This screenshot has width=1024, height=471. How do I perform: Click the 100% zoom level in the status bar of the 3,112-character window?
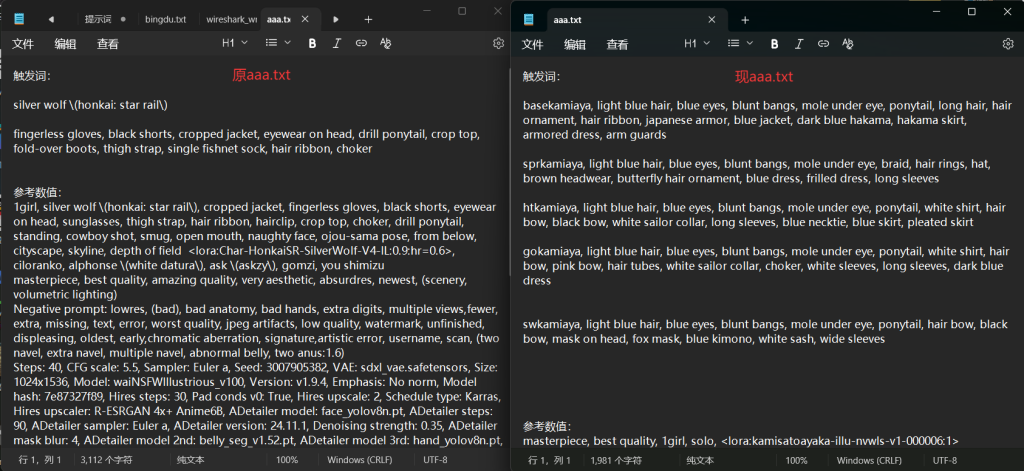[x=287, y=460]
